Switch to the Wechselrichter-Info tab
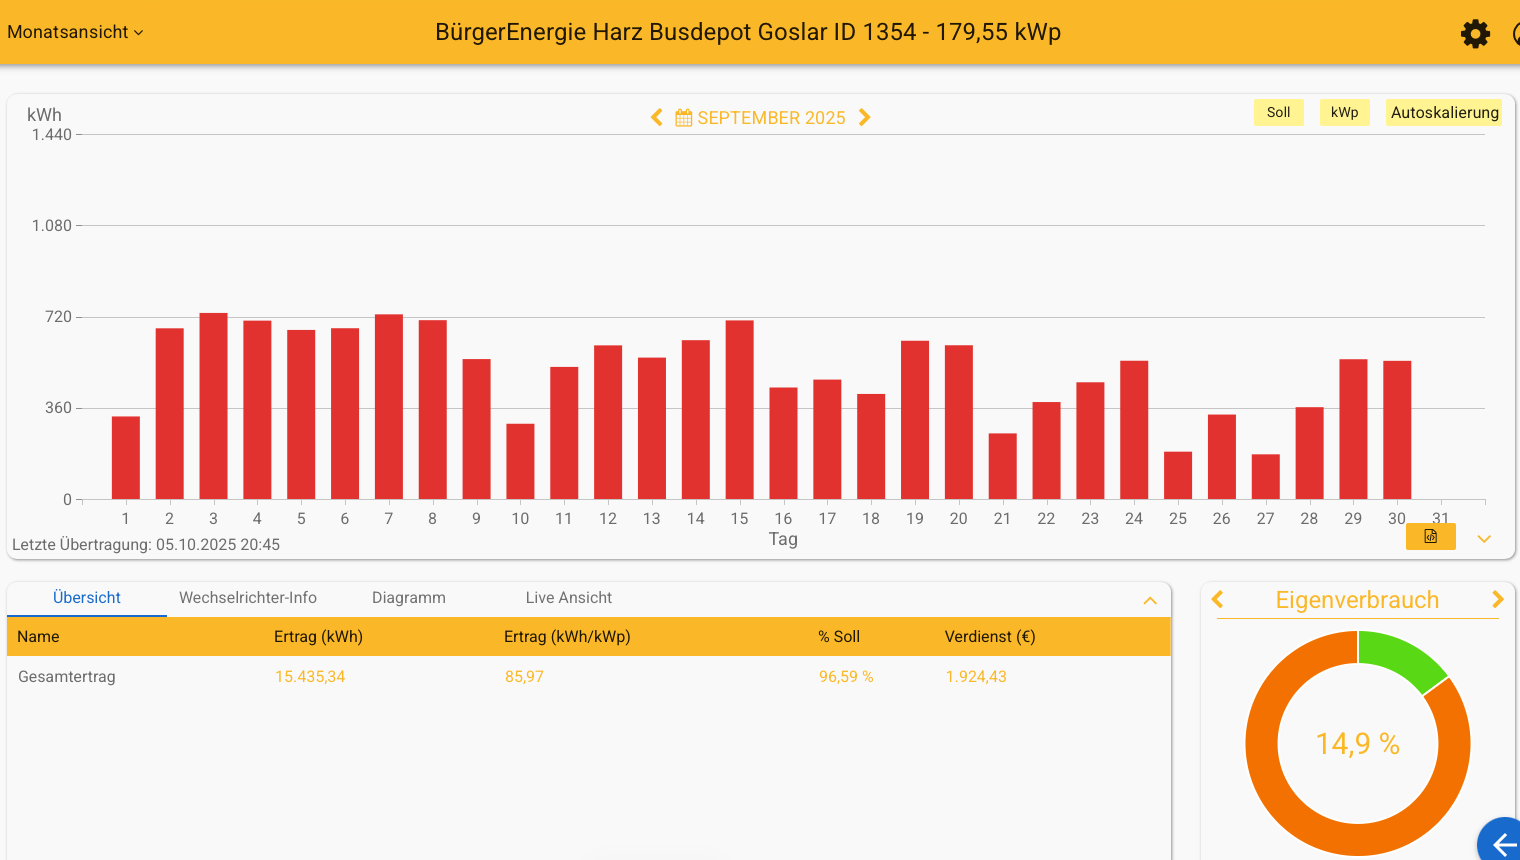The width and height of the screenshot is (1520, 860). [248, 598]
